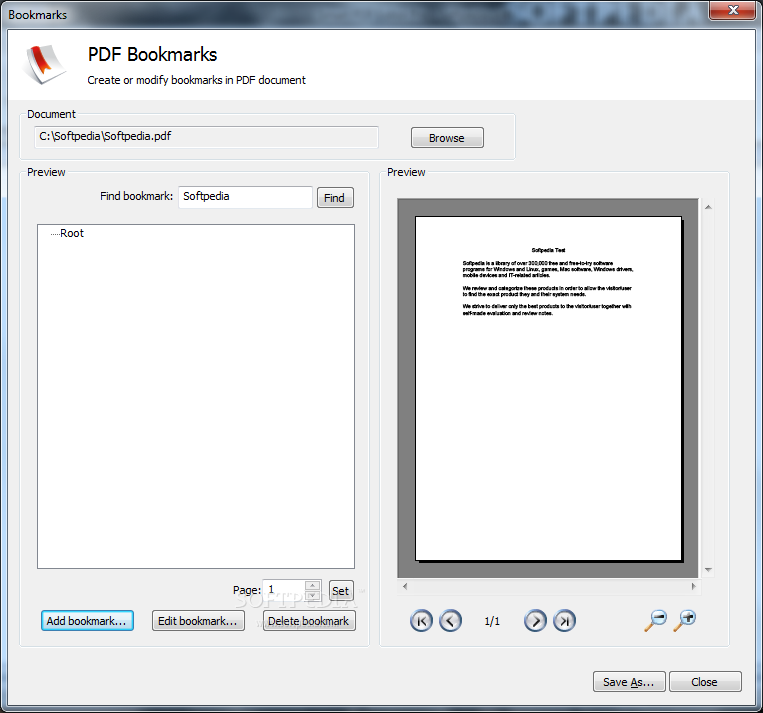The height and width of the screenshot is (713, 763).
Task: Close the Bookmarks dialog via Close button
Action: coord(705,681)
